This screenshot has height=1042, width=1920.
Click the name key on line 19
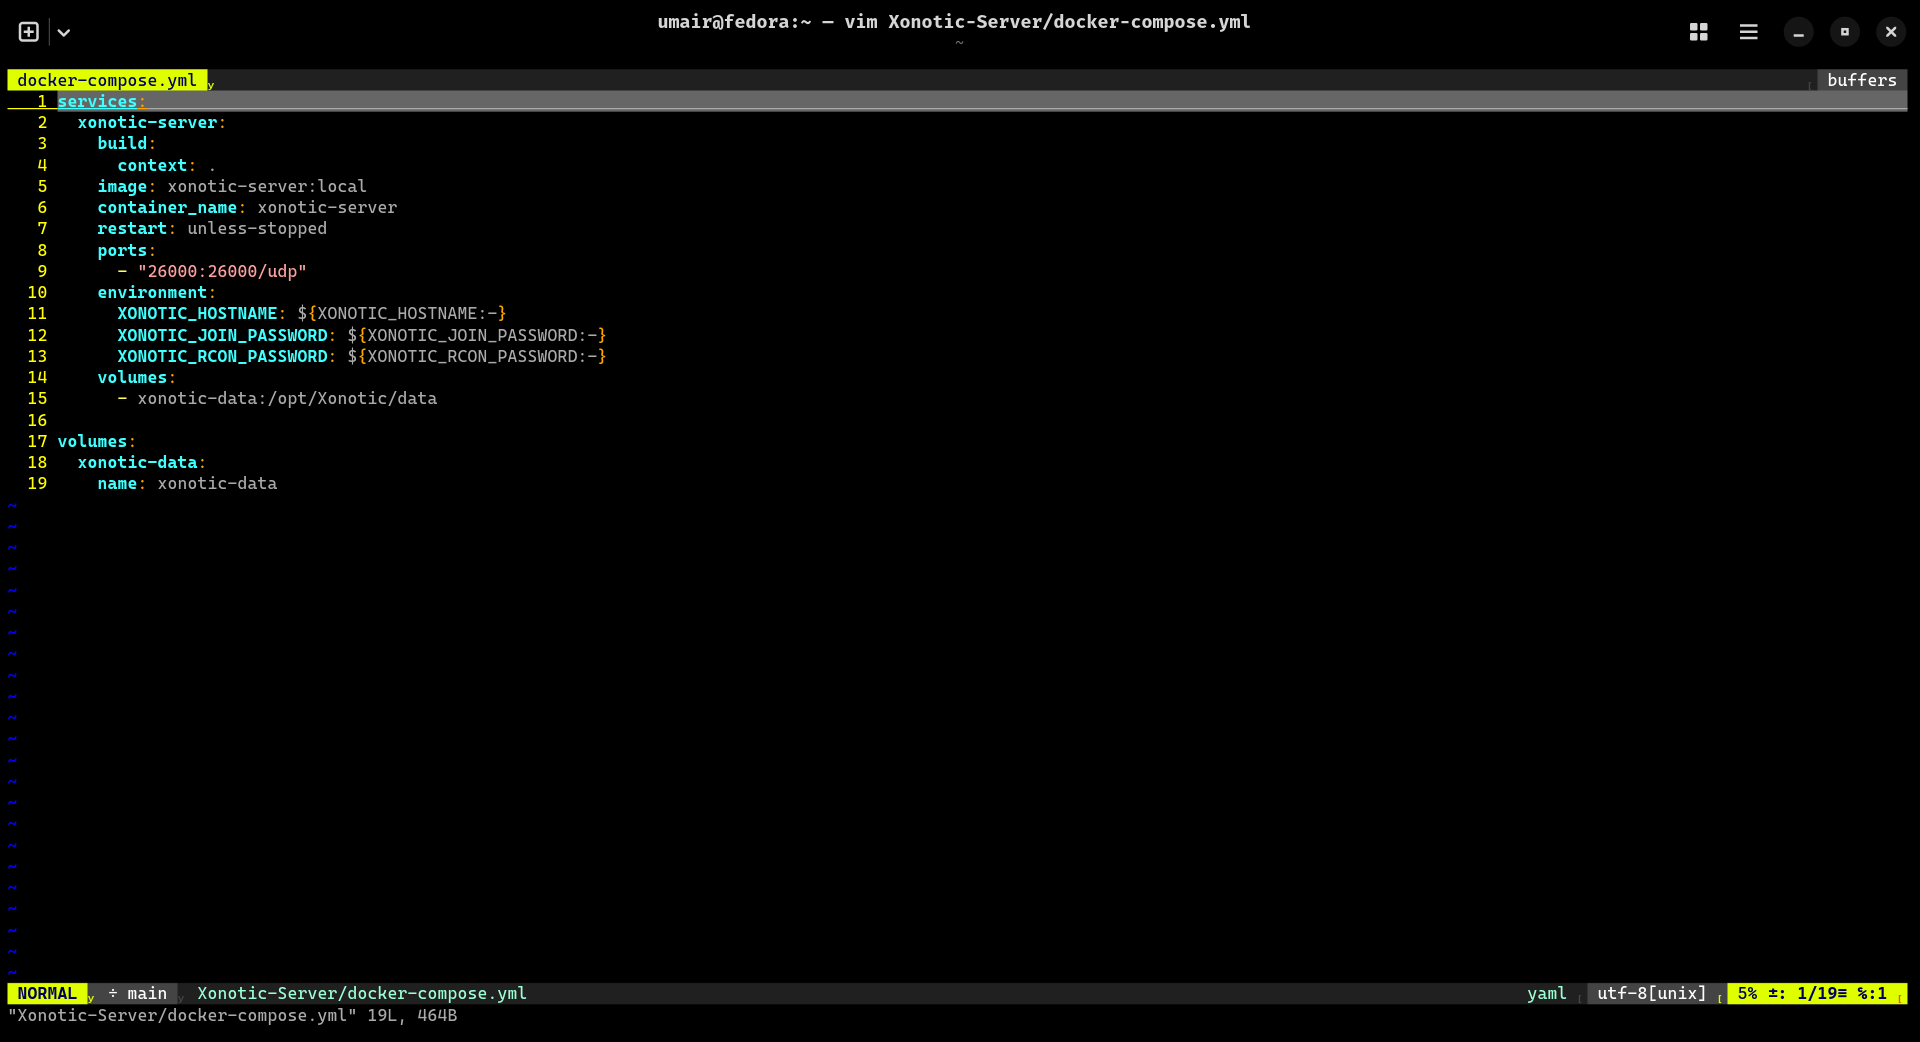[117, 483]
